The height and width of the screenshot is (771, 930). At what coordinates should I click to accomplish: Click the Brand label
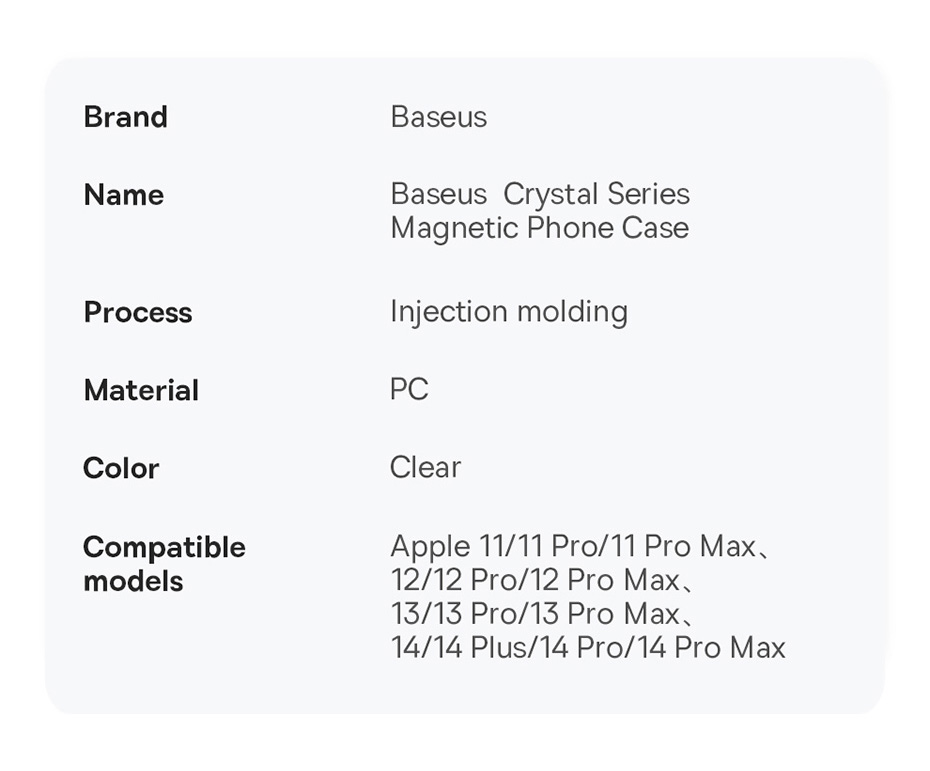[125, 117]
